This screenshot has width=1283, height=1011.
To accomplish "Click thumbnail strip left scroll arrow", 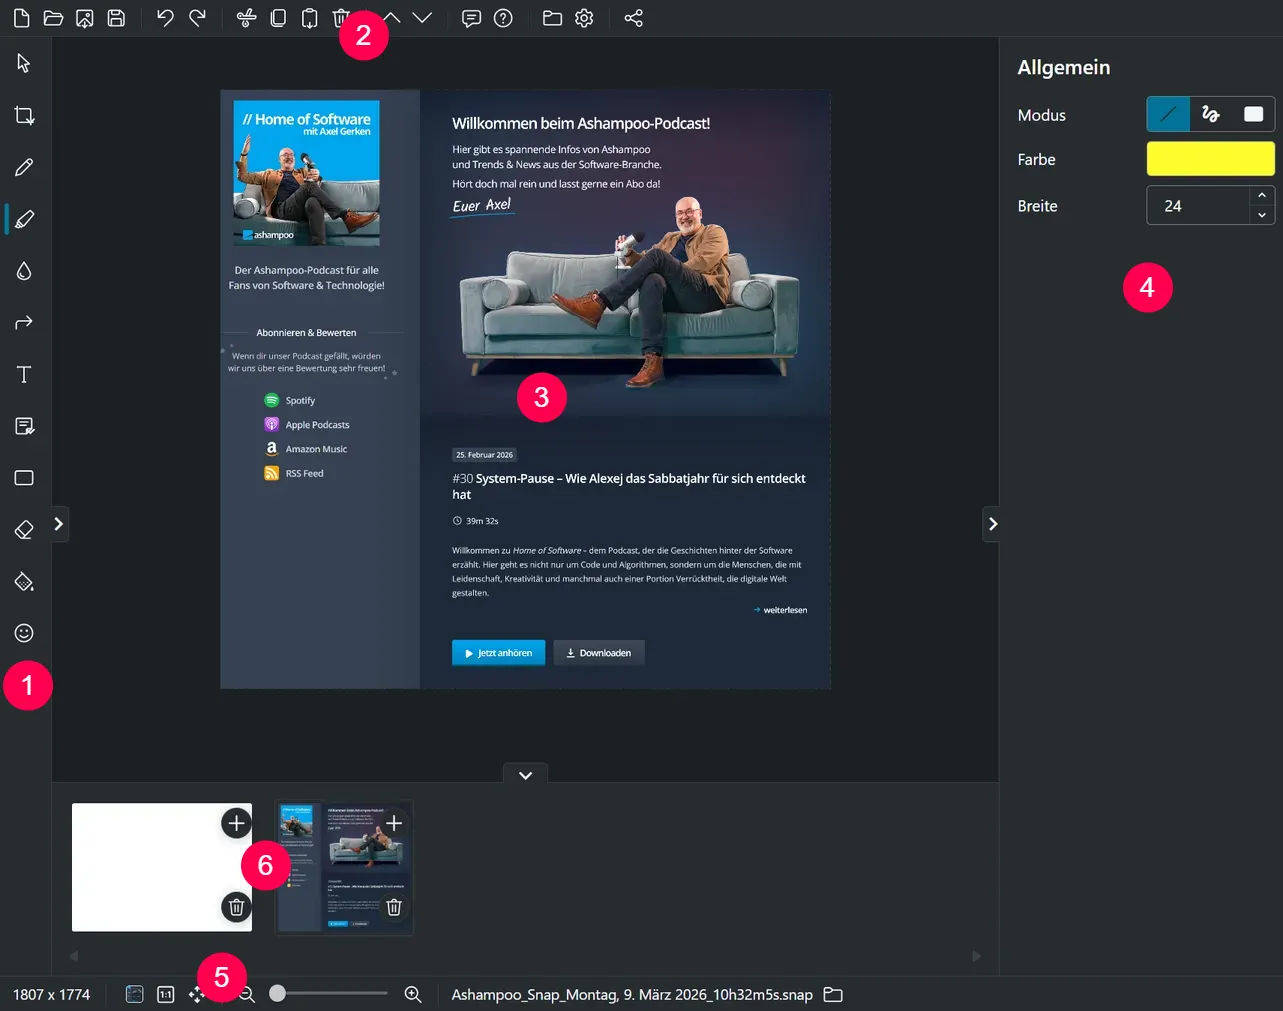I will coord(74,956).
